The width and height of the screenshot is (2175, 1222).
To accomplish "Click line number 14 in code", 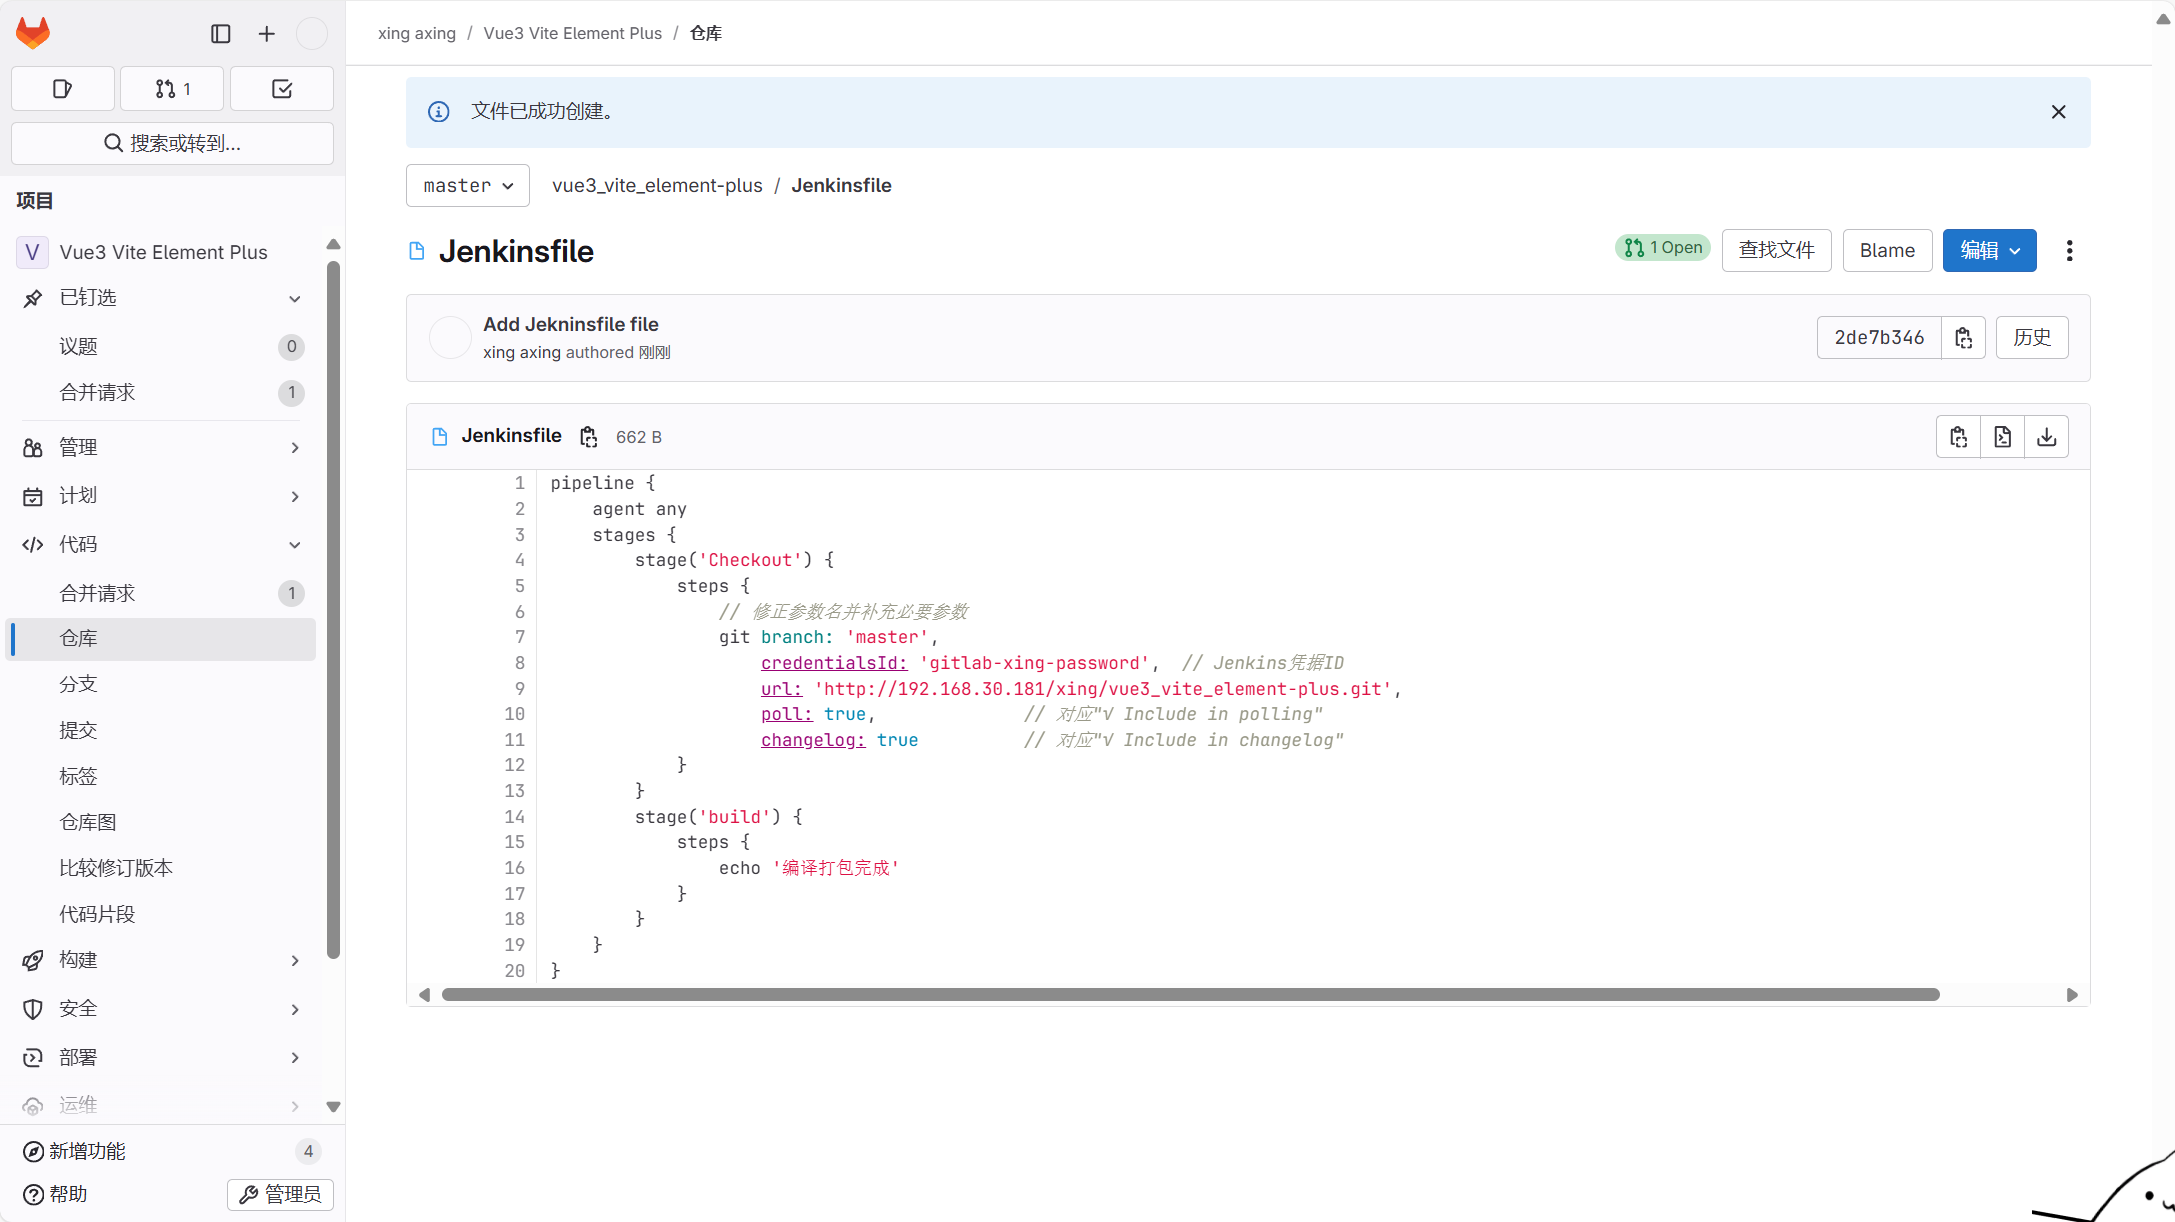I will (514, 817).
